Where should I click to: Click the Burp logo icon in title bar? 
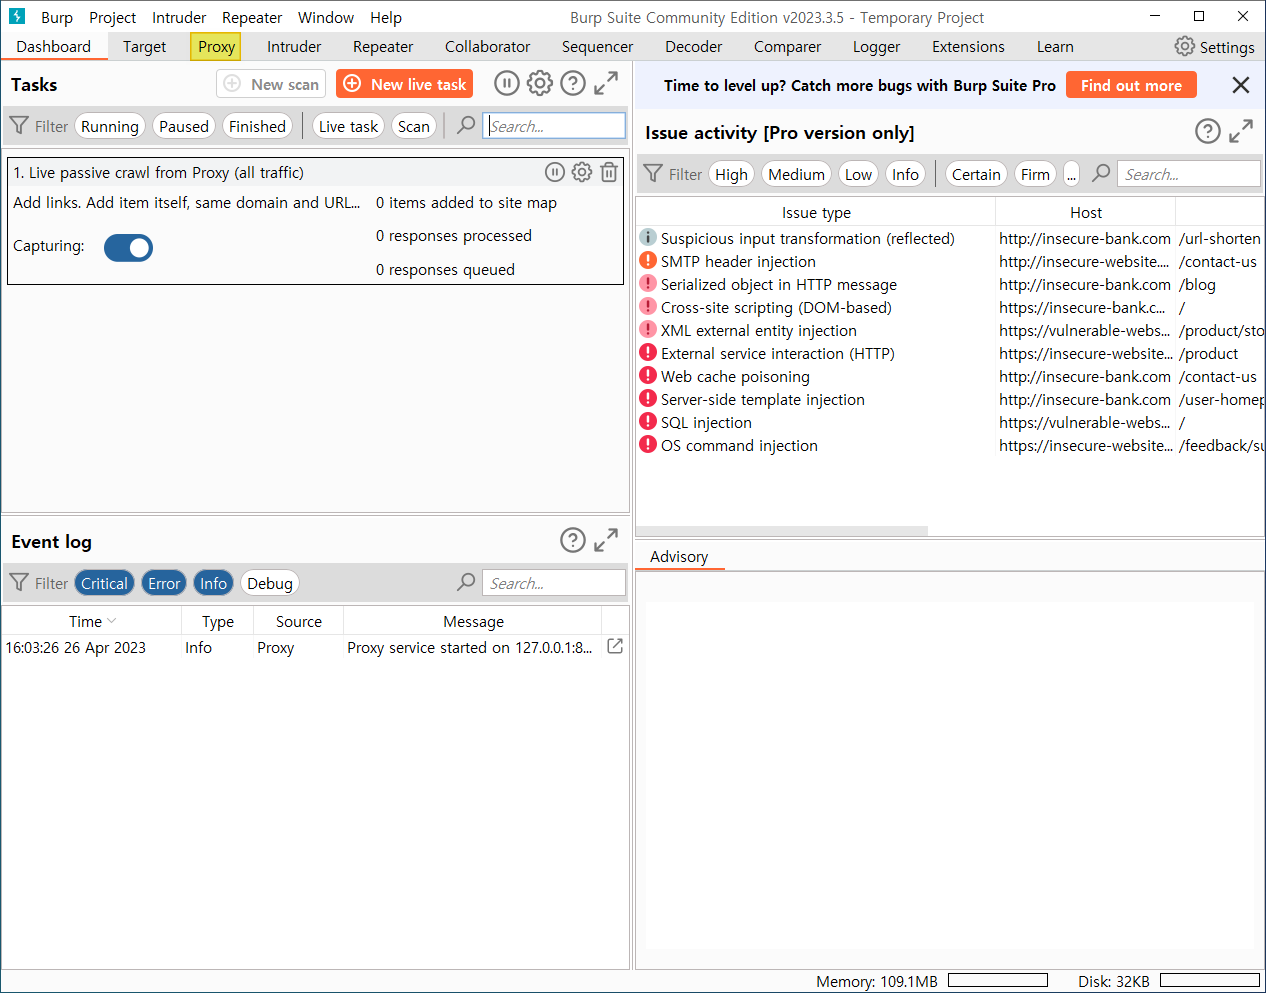click(x=17, y=16)
